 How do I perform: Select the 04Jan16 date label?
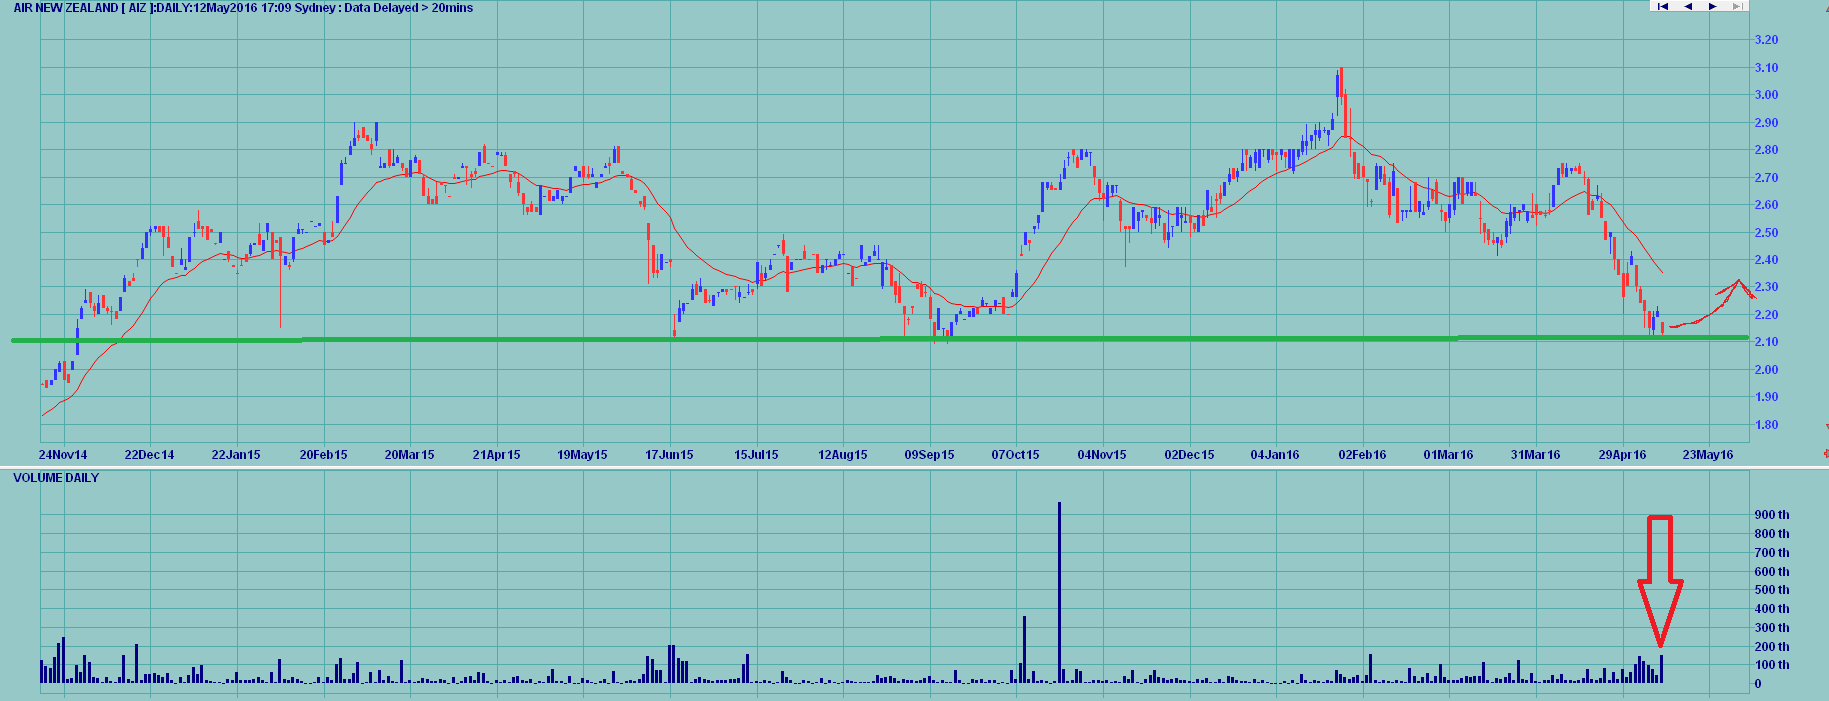(x=1275, y=455)
